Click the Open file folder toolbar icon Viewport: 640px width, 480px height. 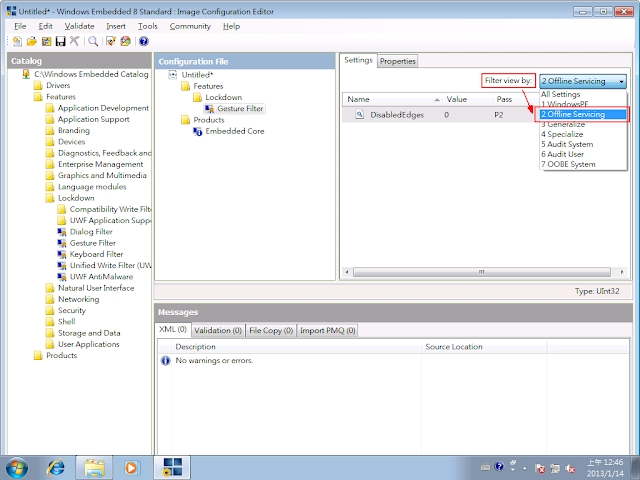31,41
